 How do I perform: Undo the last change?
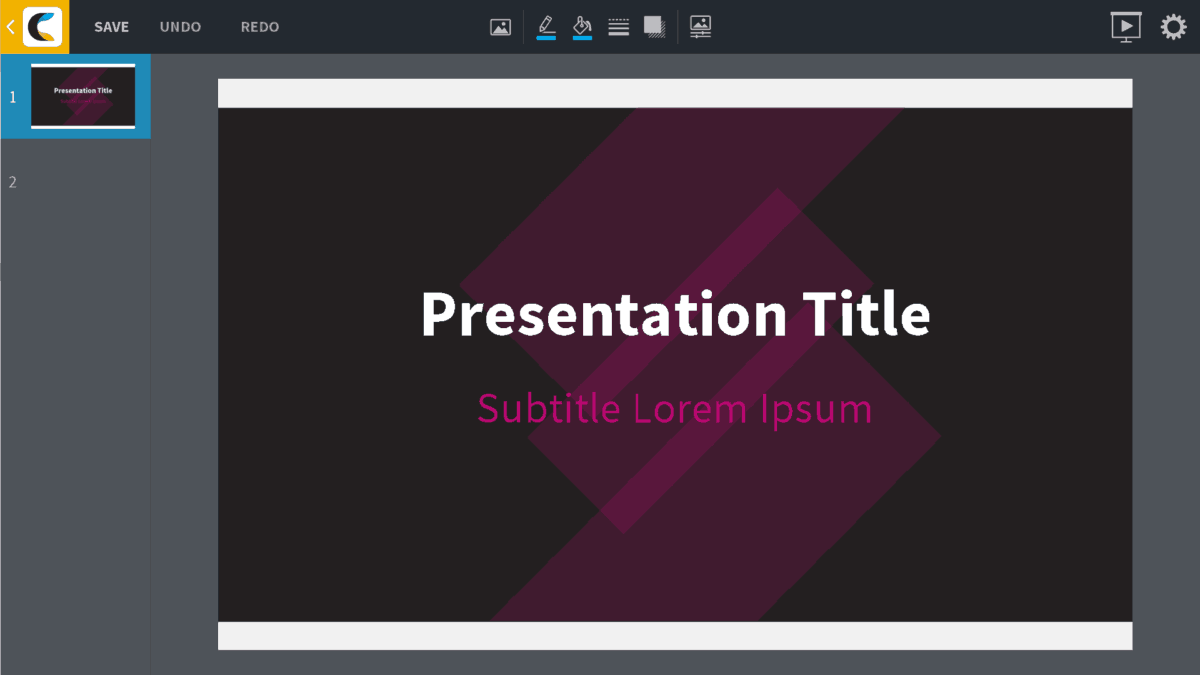pos(179,27)
